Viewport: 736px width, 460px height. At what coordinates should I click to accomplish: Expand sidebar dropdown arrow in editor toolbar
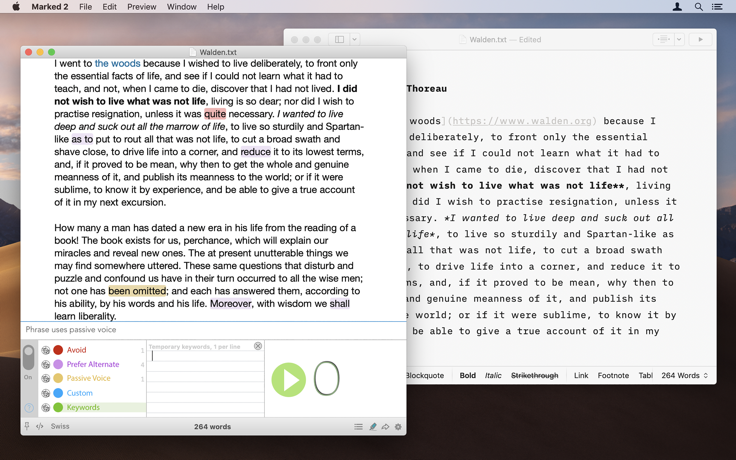[355, 39]
